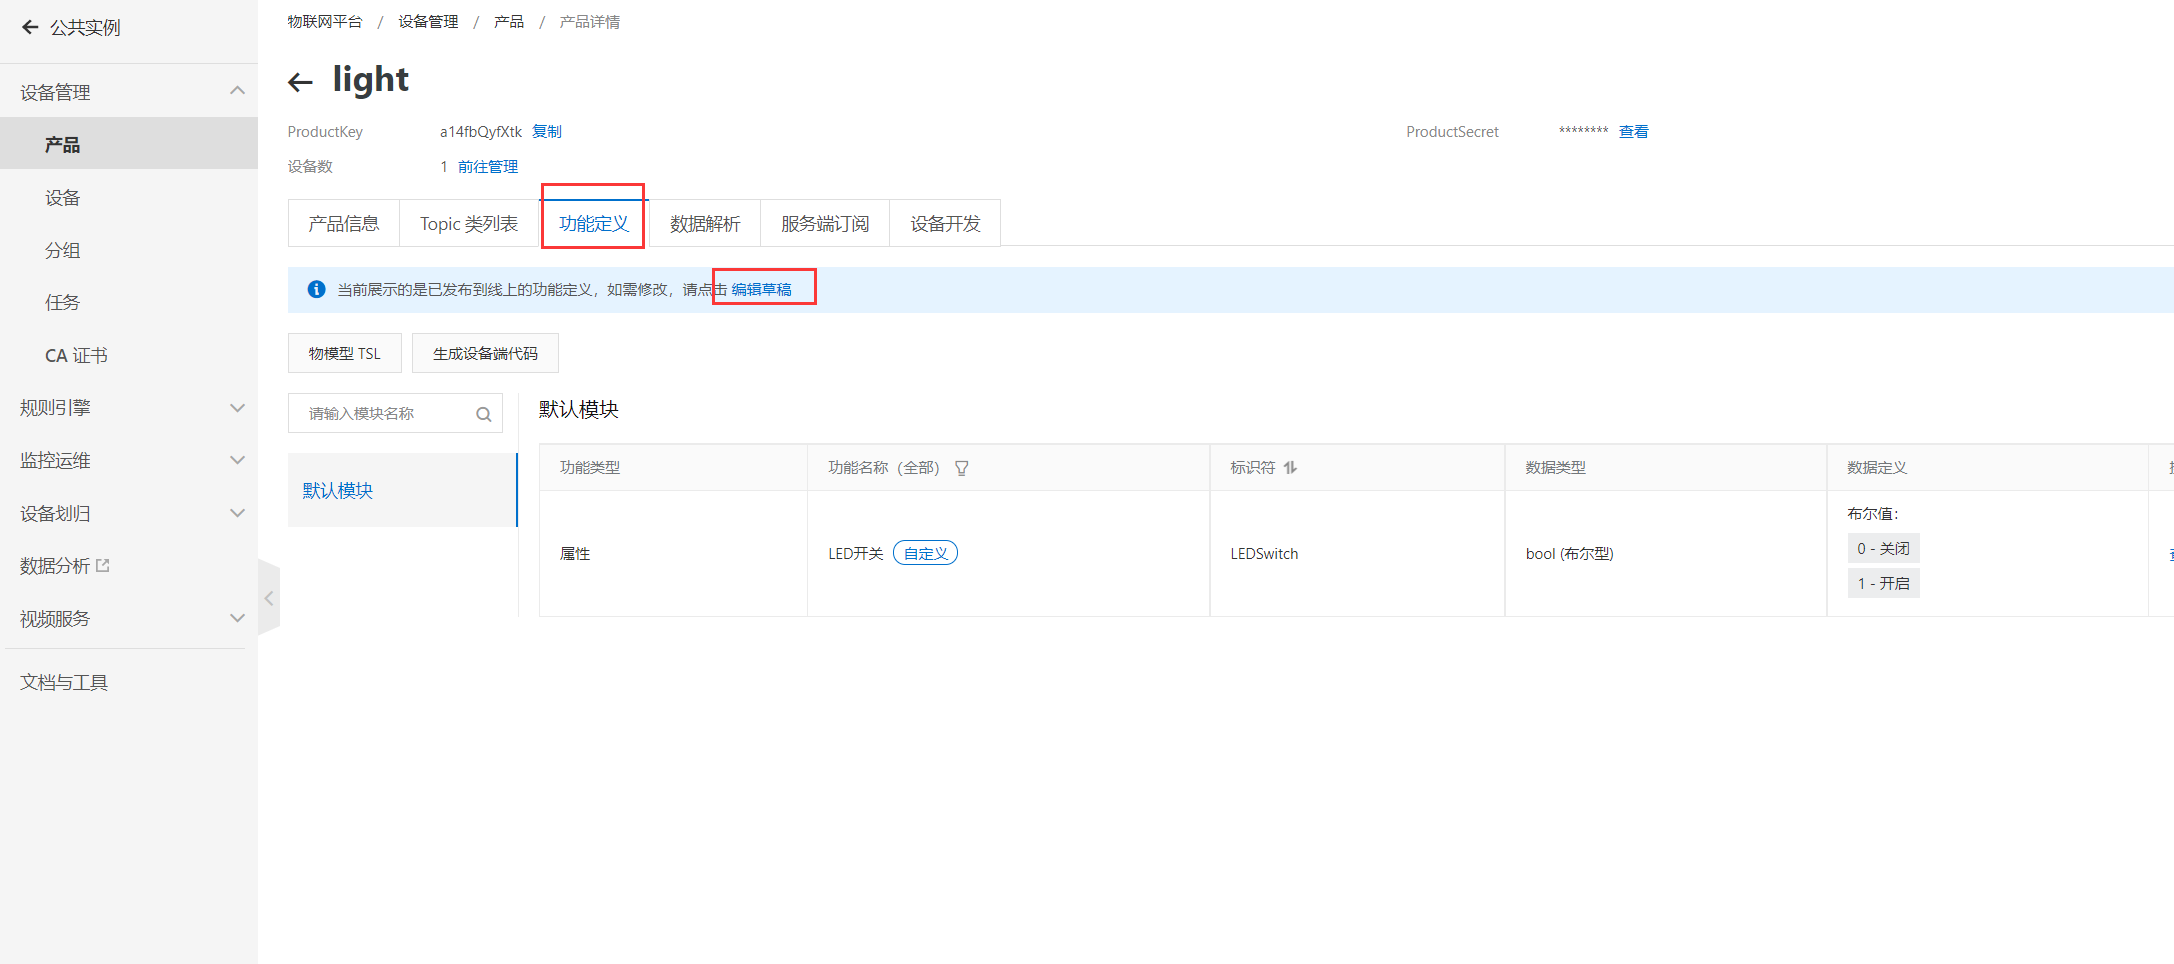
Task: Collapse the sidebar using the side handle
Action: tap(269, 598)
